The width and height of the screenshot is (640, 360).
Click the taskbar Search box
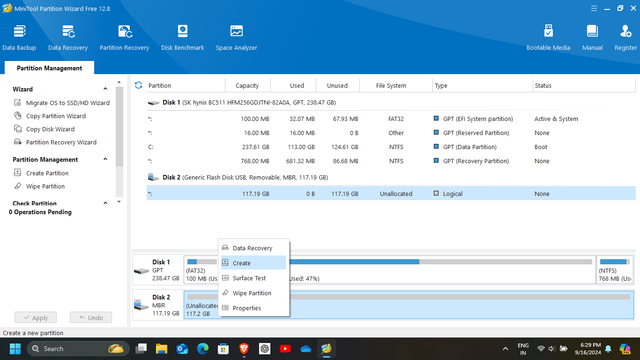[78, 349]
